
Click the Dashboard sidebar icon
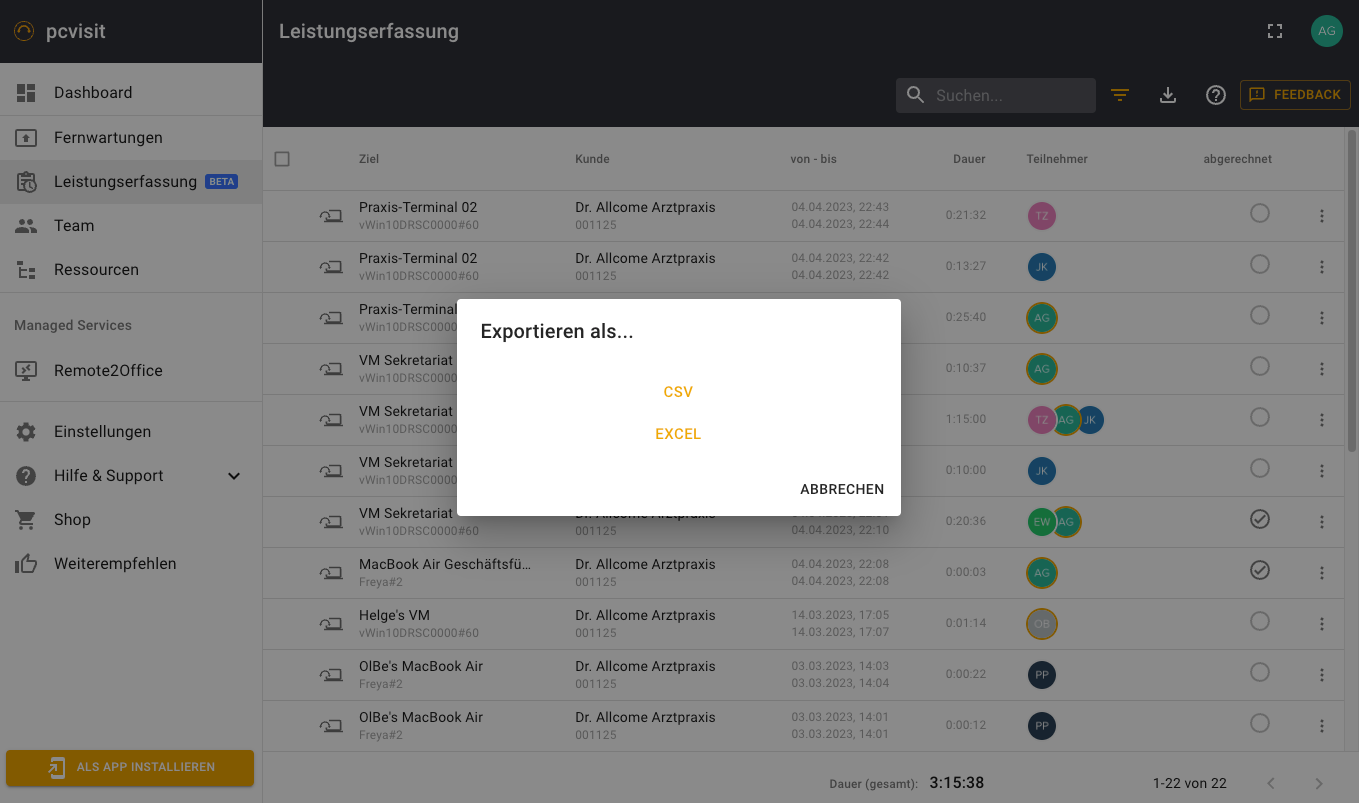point(26,93)
